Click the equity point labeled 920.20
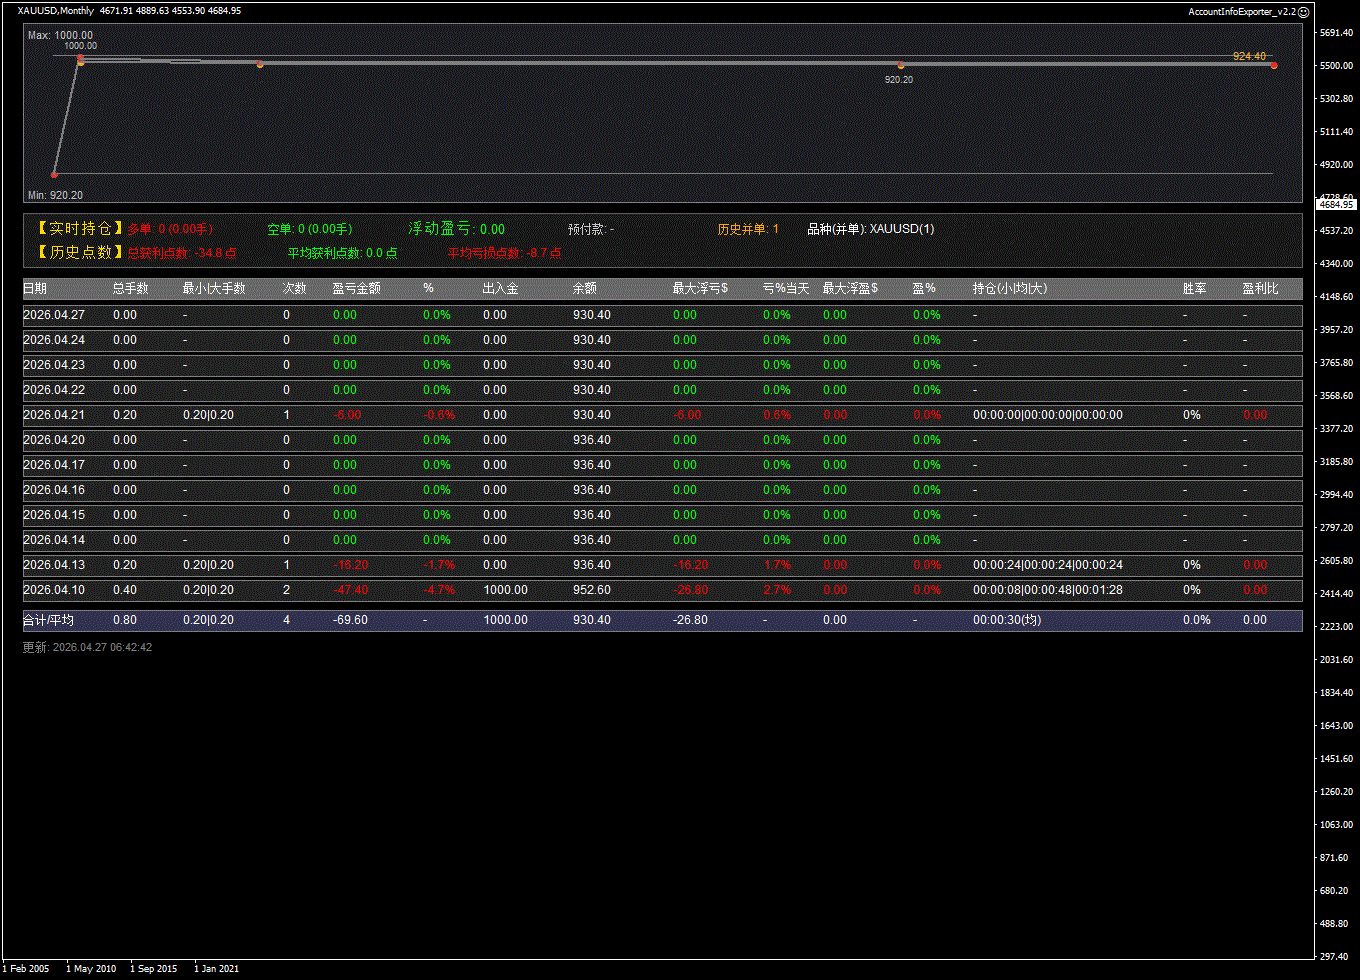 tap(901, 66)
